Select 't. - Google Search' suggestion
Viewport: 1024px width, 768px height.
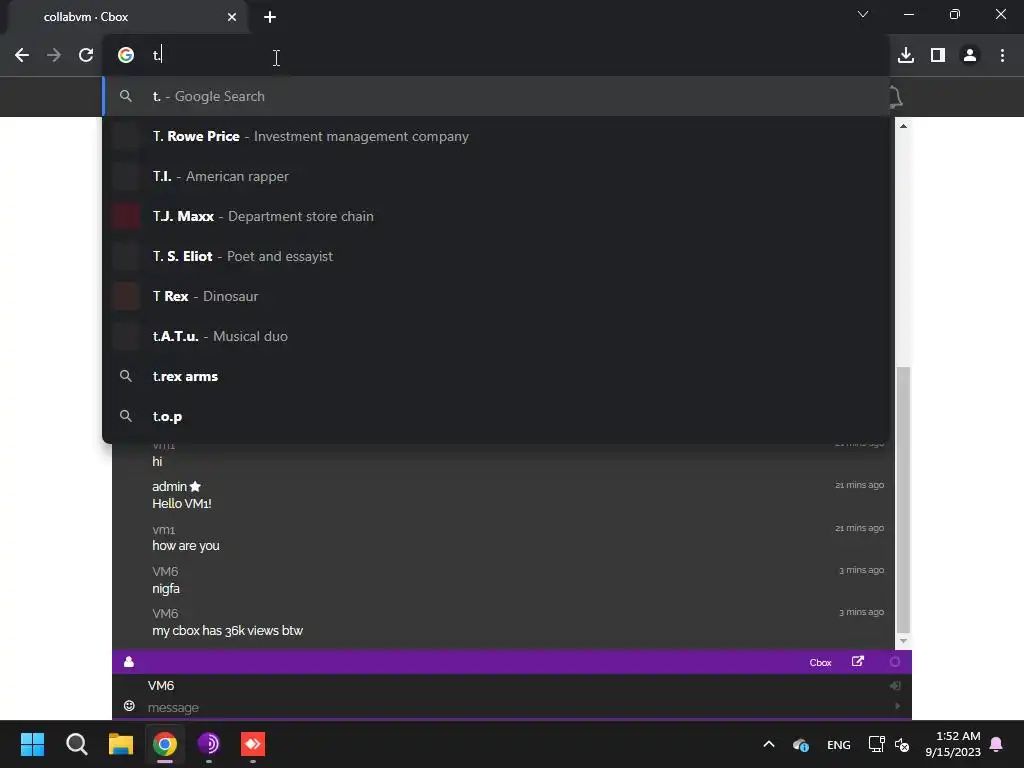click(496, 96)
